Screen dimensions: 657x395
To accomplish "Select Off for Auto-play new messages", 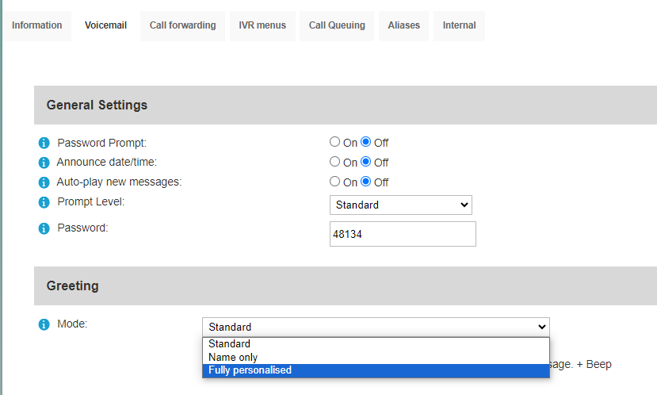I will (366, 181).
